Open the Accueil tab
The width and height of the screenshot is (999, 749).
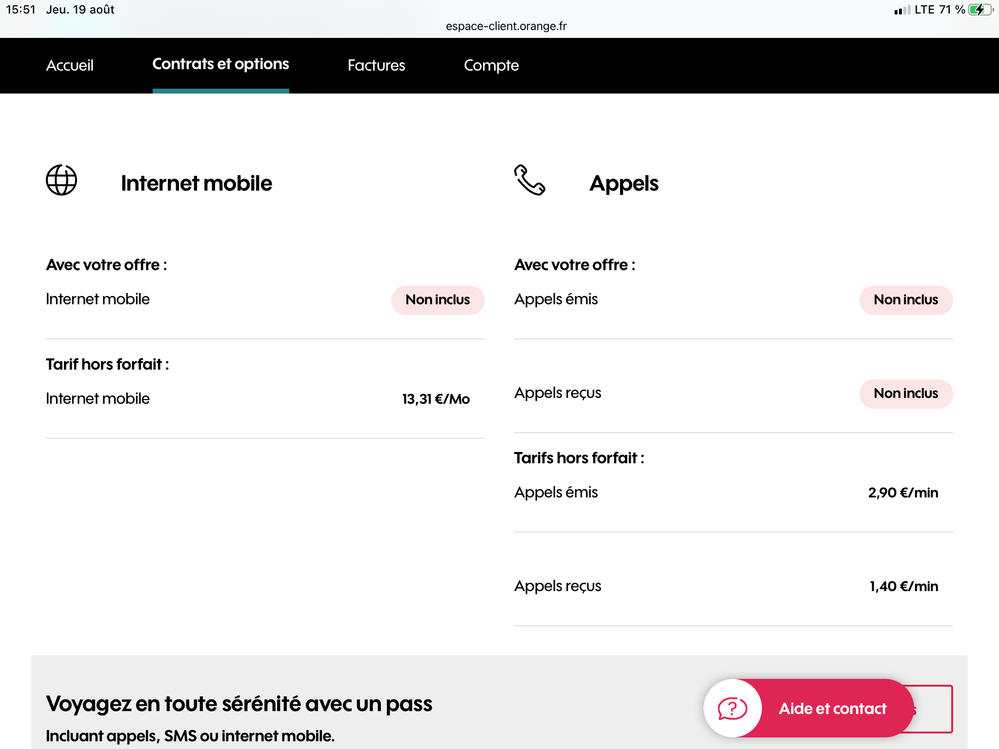click(70, 65)
